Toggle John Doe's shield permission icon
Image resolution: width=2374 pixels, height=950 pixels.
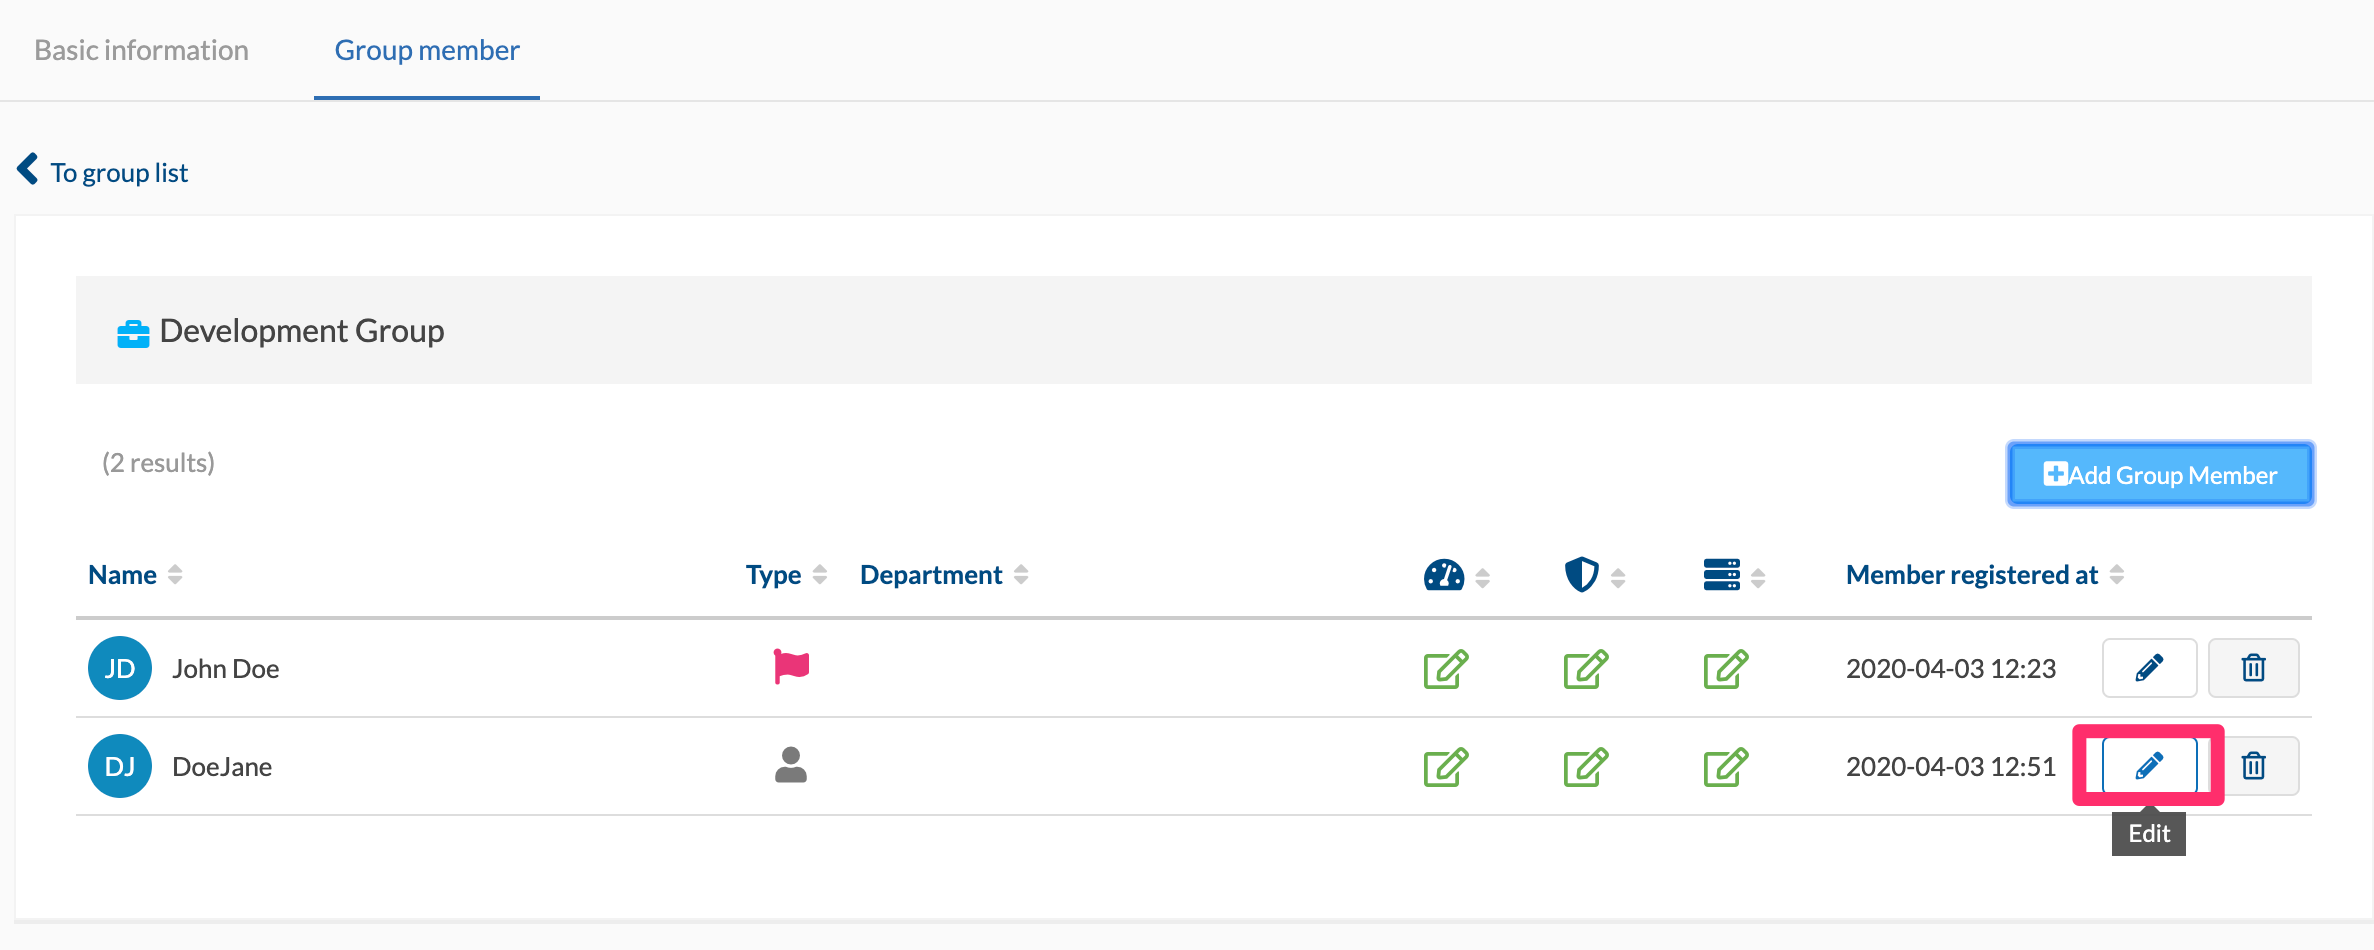[x=1585, y=669]
